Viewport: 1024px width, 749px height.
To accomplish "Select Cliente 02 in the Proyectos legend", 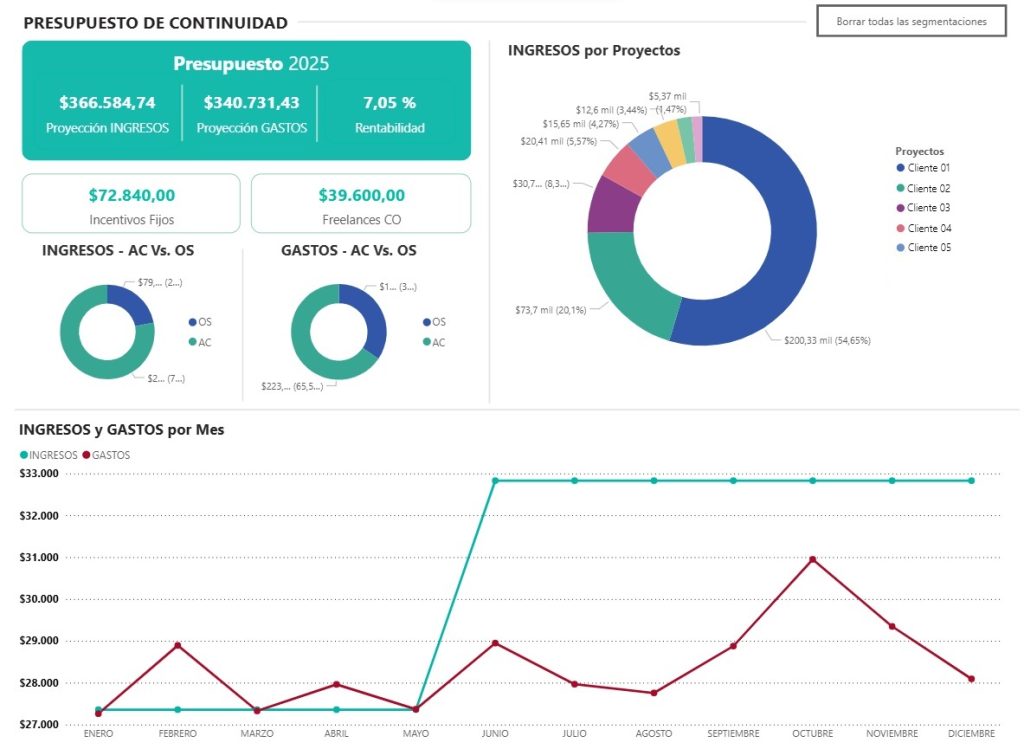I will click(x=928, y=188).
